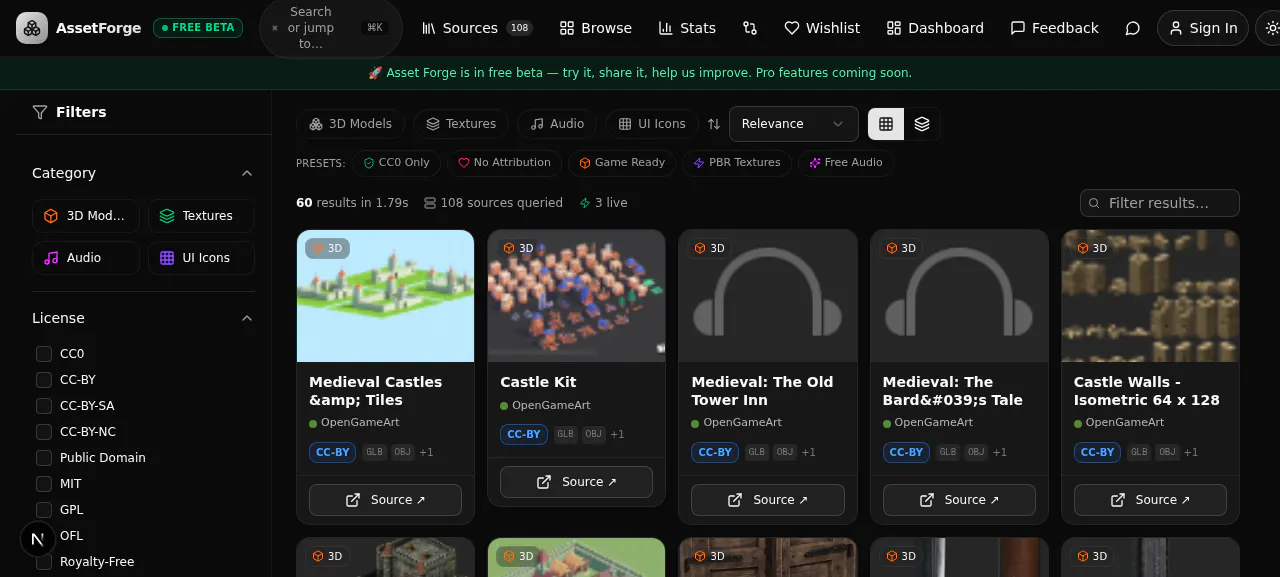This screenshot has width=1280, height=577.
Task: Open Stats page in navbar
Action: coord(687,28)
